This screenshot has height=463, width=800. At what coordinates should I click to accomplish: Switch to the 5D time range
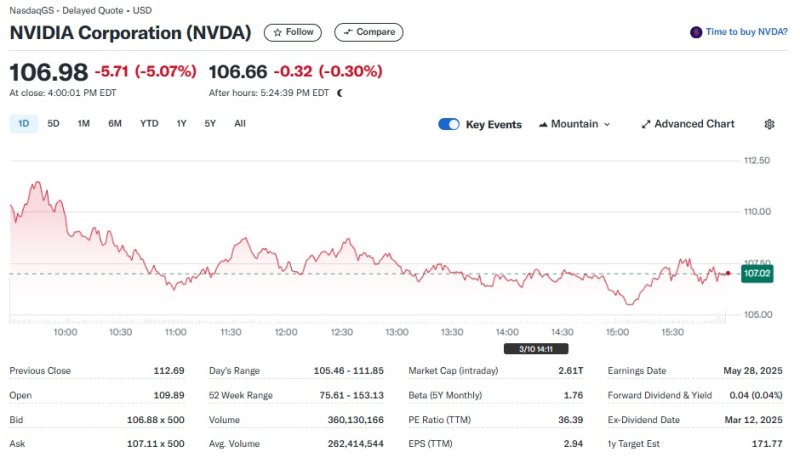tap(54, 124)
